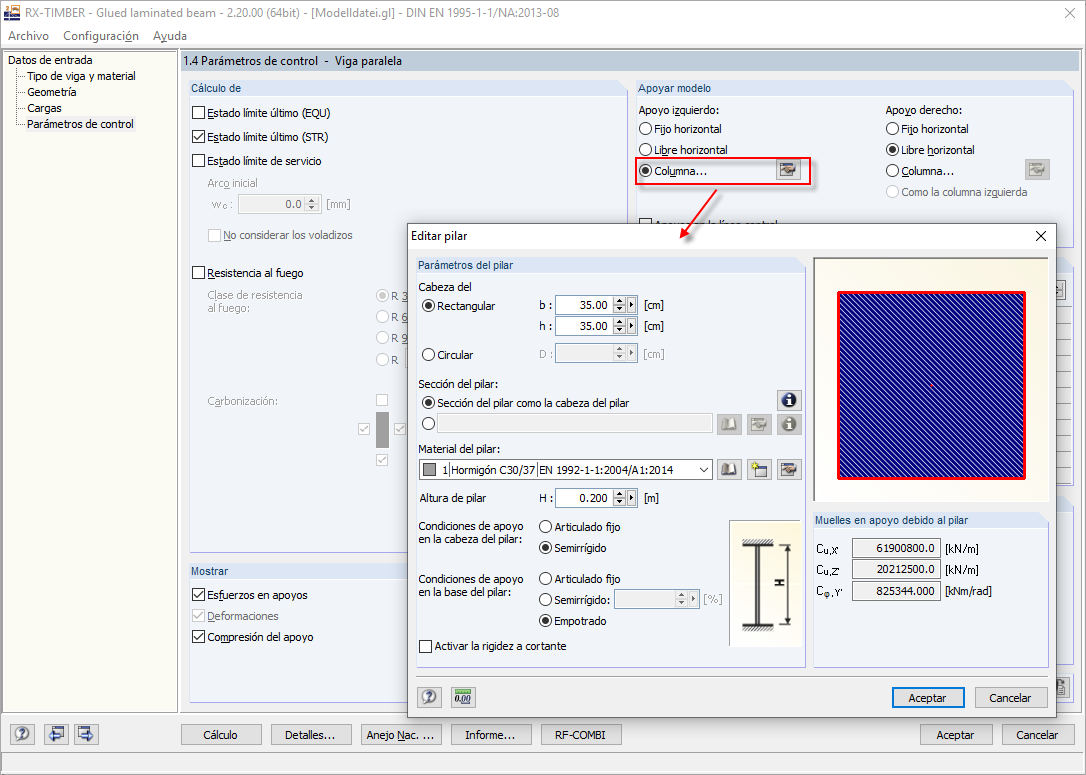Click Aceptar in main window
Image resolution: width=1086 pixels, height=775 pixels.
click(956, 735)
